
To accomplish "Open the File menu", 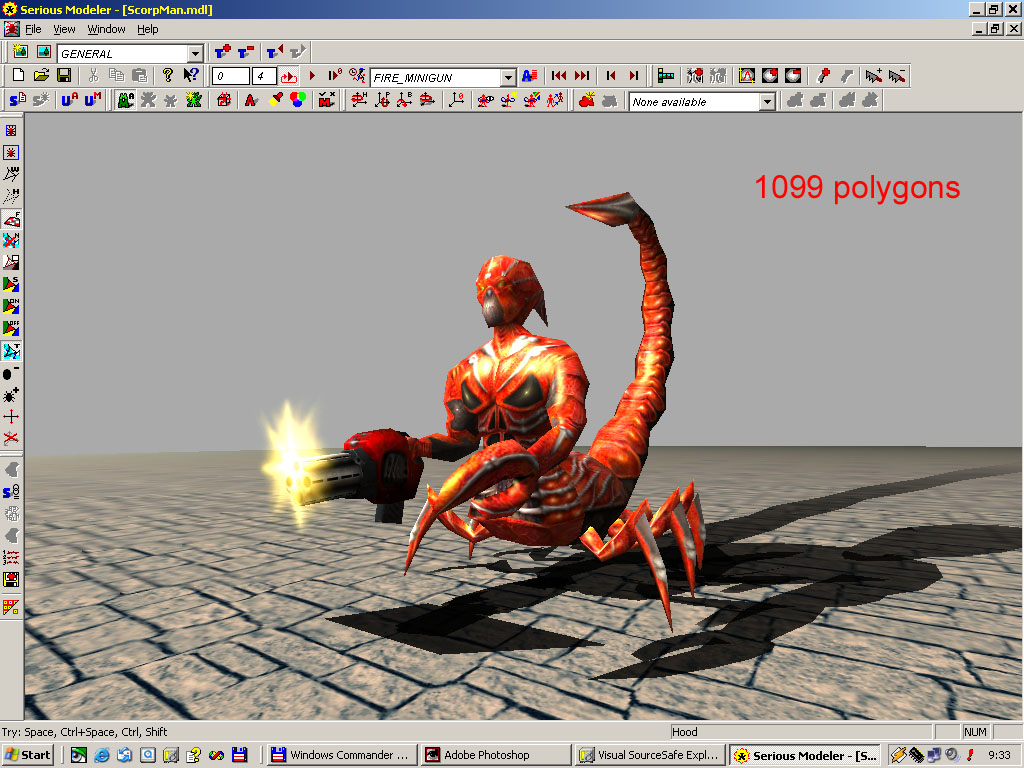I will (x=33, y=29).
